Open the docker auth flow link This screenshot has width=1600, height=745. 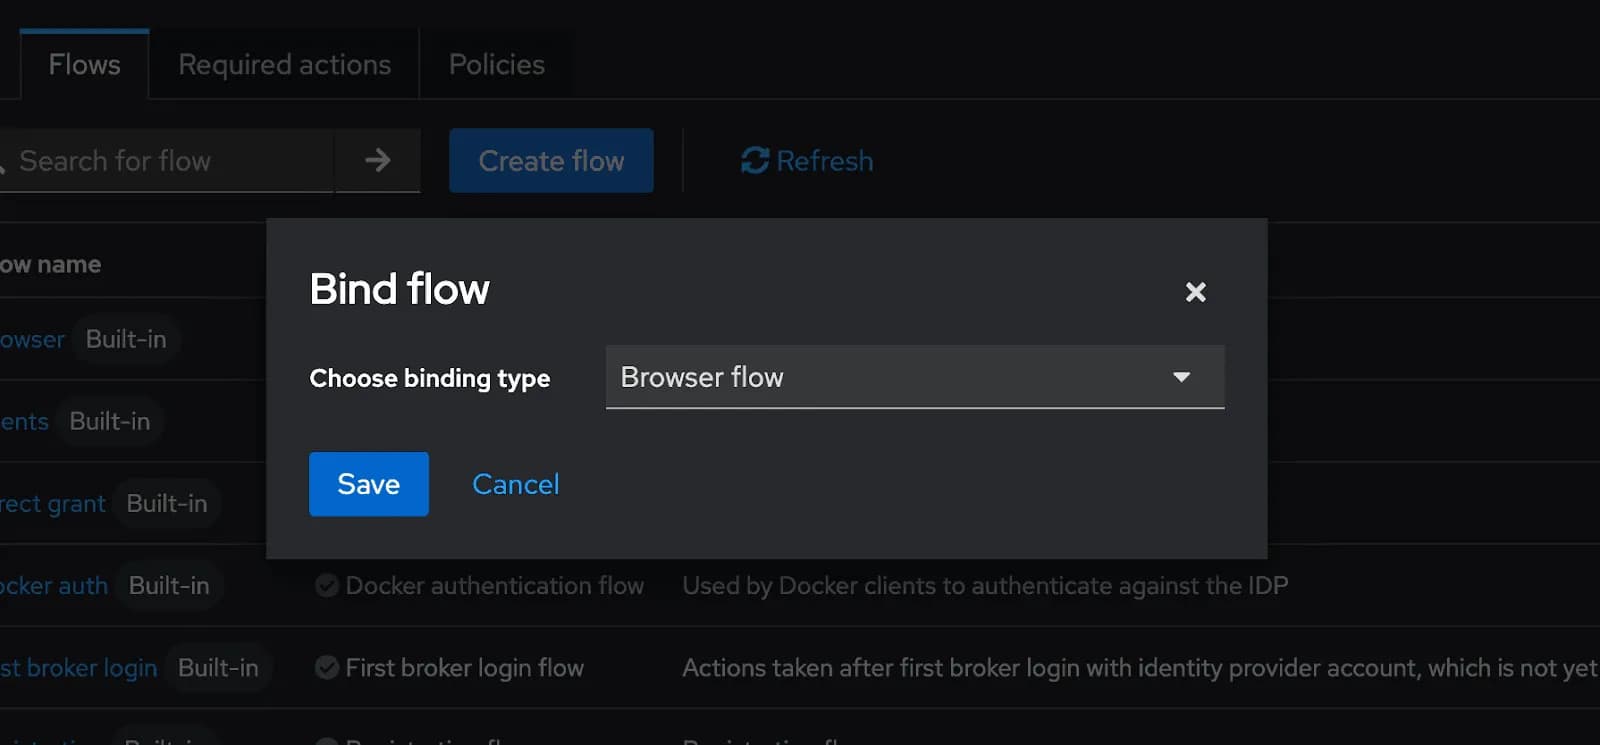tap(54, 585)
